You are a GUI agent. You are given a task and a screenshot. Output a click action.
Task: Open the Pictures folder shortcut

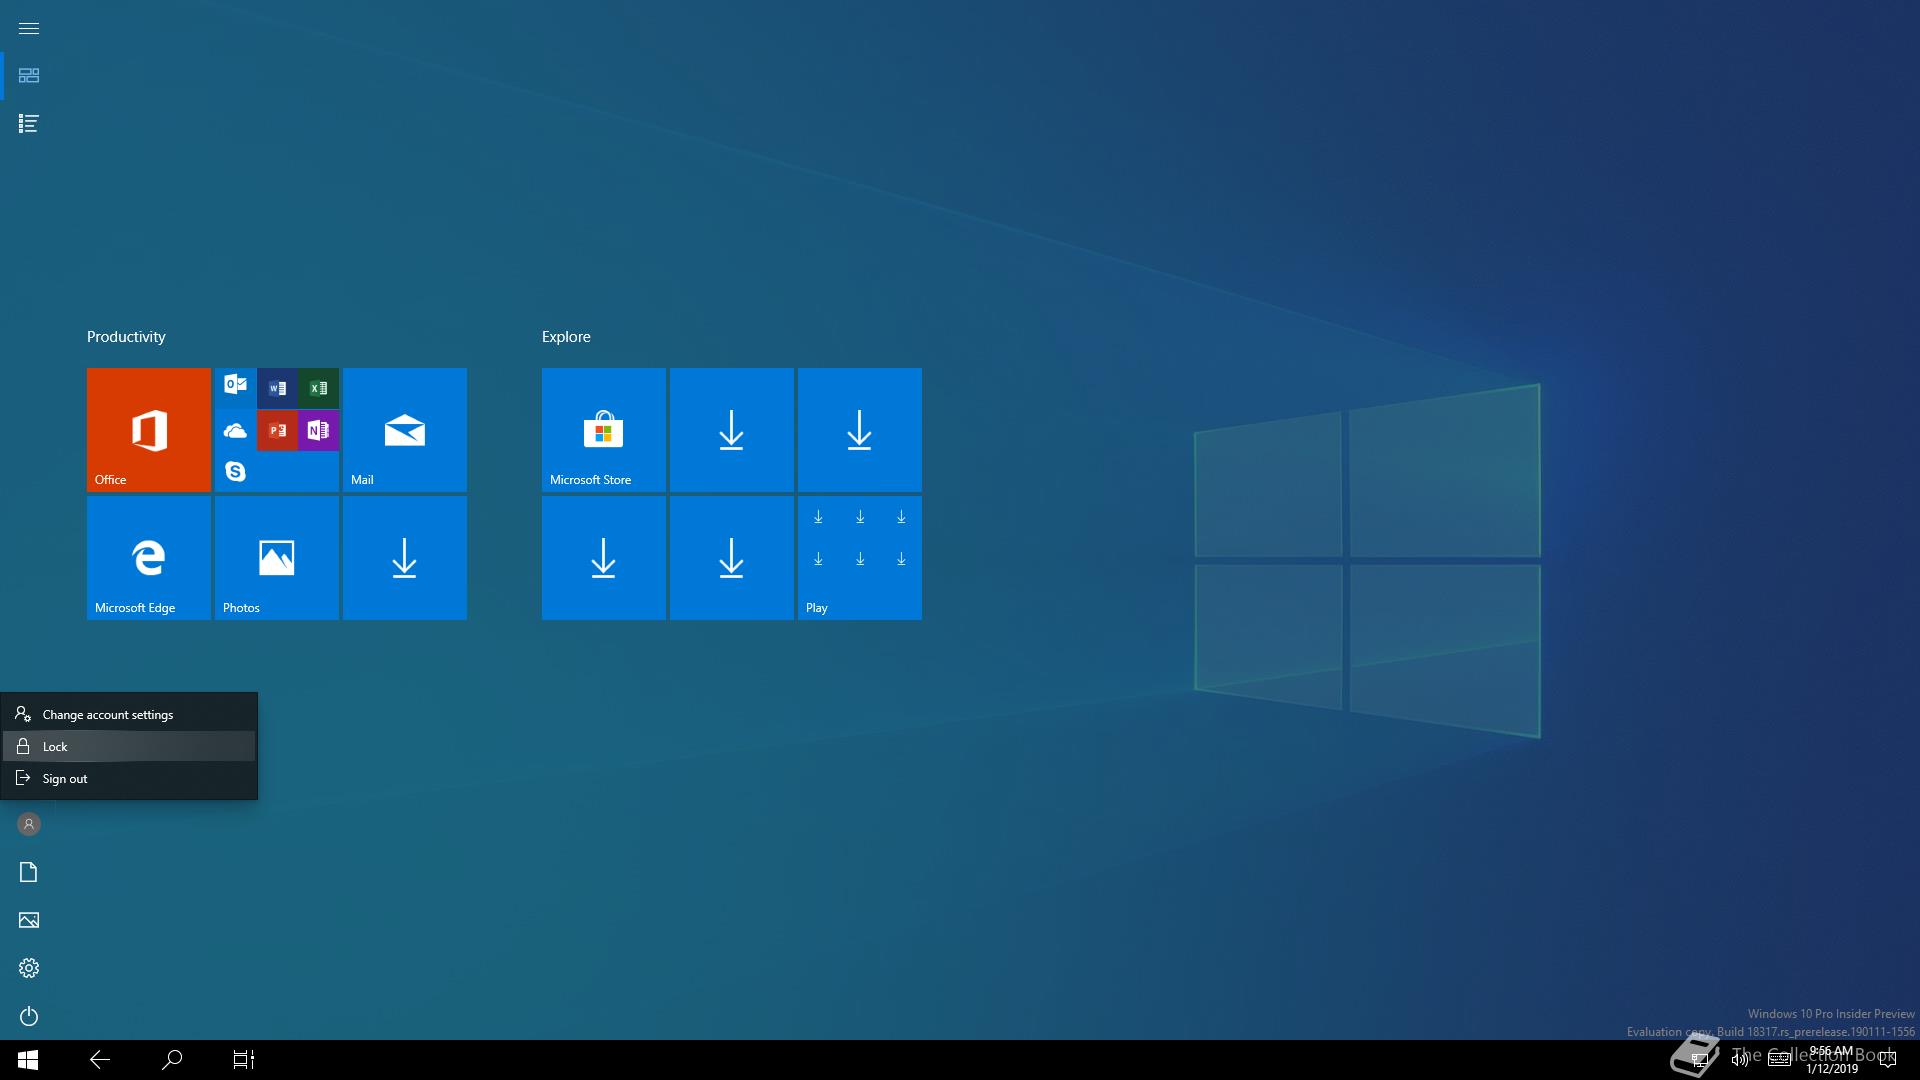pos(29,920)
